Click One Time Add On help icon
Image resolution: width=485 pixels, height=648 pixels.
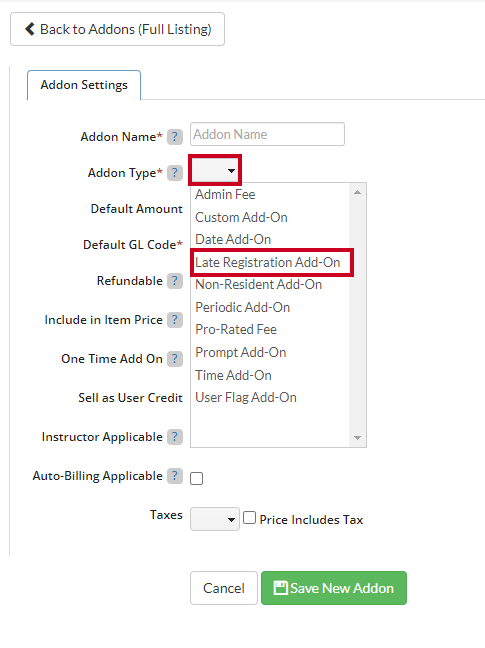(175, 359)
